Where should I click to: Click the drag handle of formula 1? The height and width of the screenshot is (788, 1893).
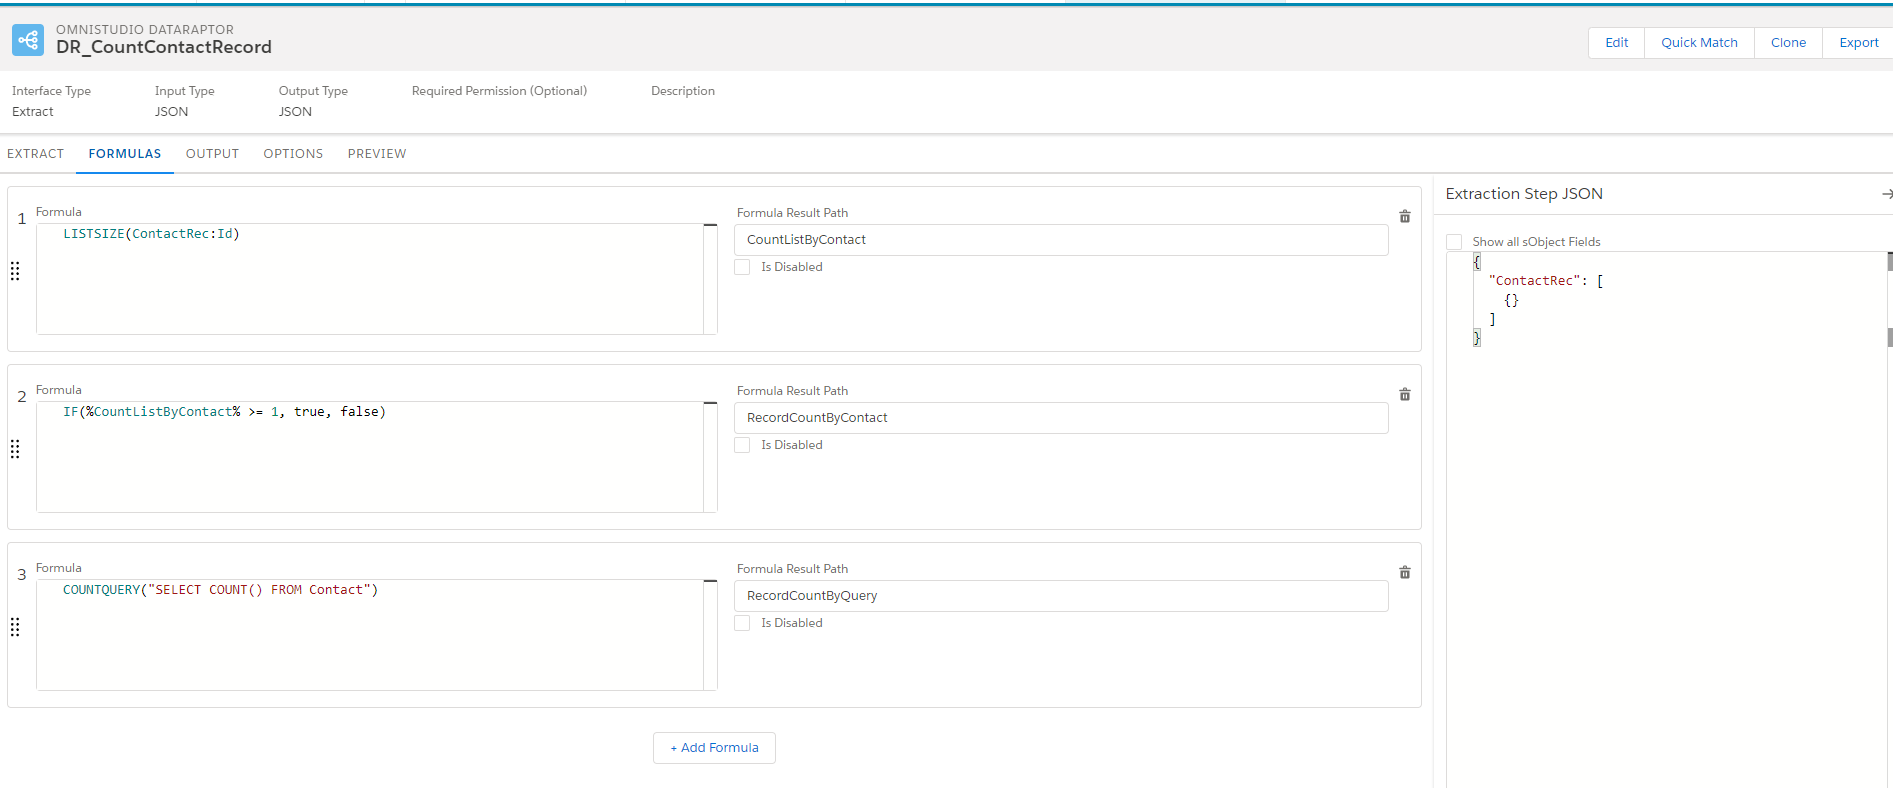[15, 271]
